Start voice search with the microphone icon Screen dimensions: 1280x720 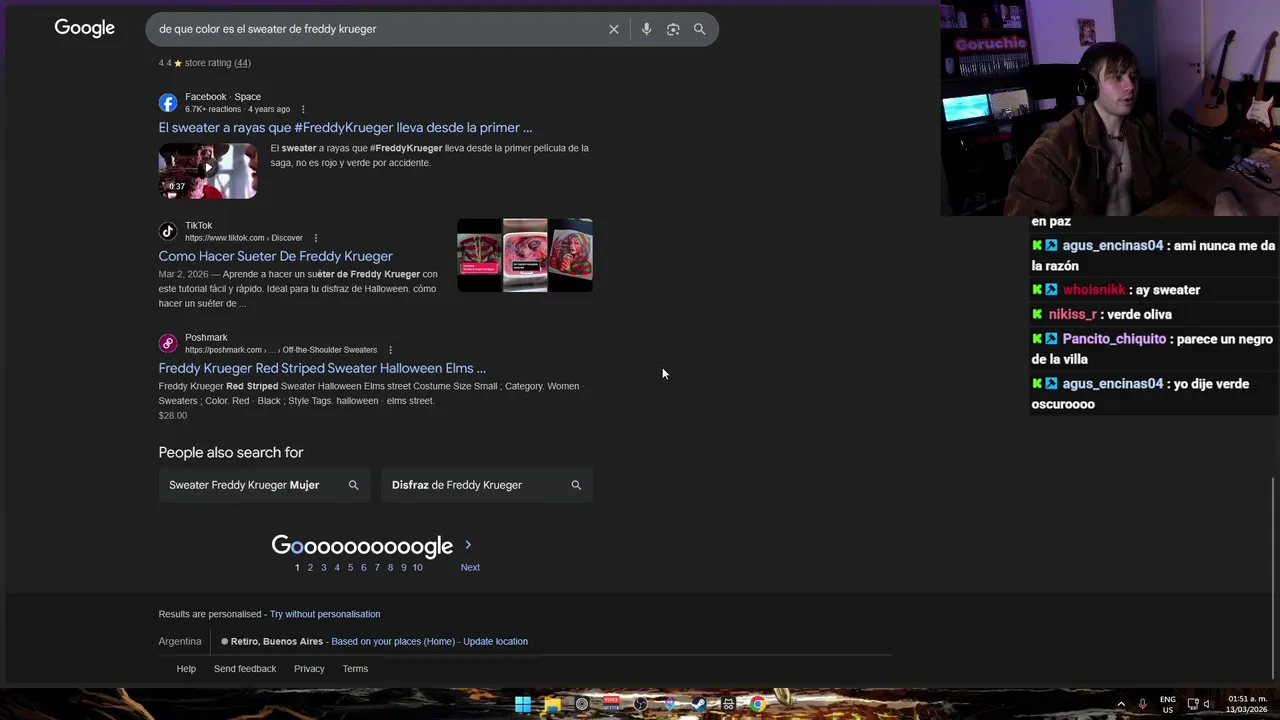(x=646, y=29)
